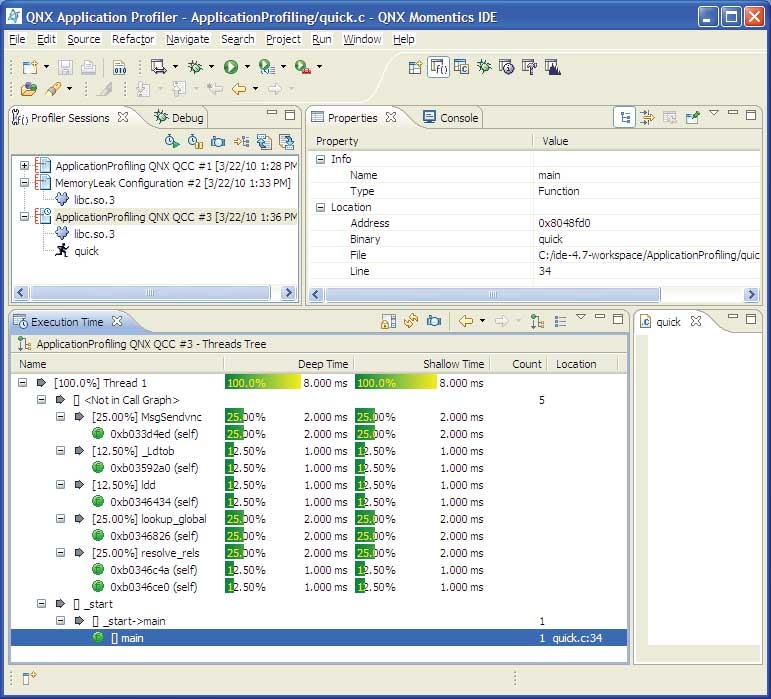Open the Run button dropdown arrow

click(246, 67)
